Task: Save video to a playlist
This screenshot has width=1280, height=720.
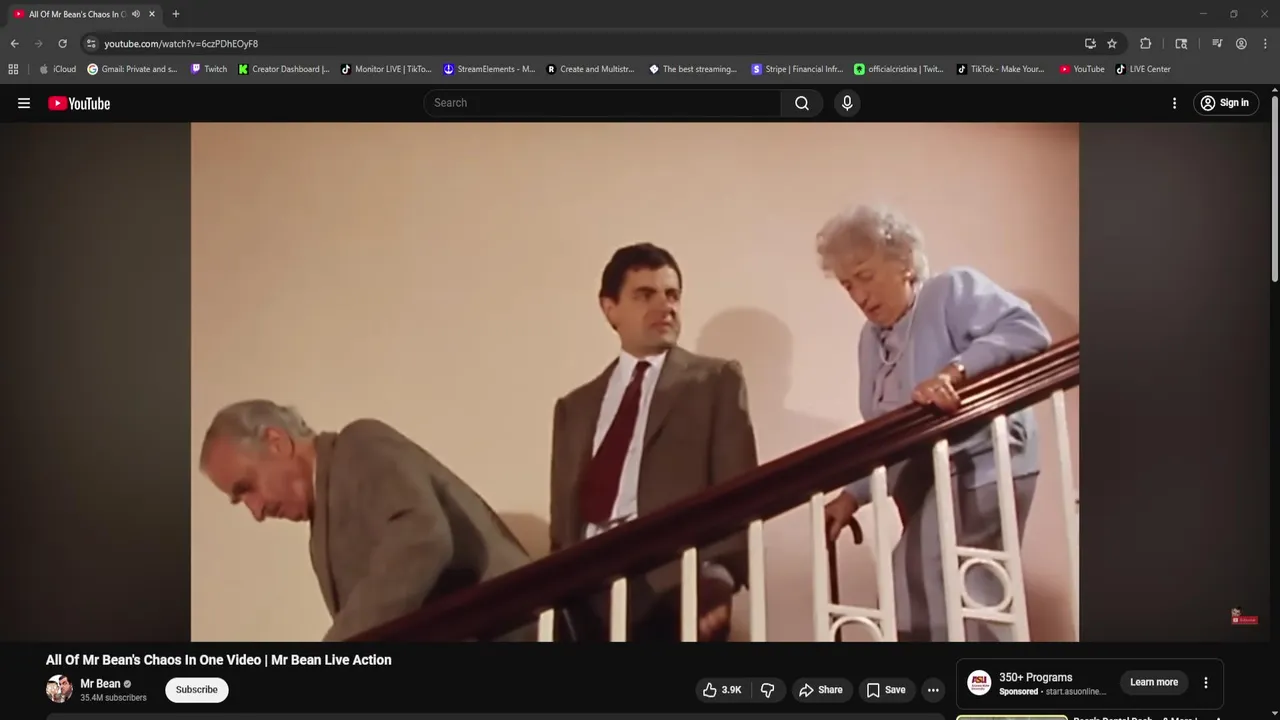Action: tap(886, 690)
